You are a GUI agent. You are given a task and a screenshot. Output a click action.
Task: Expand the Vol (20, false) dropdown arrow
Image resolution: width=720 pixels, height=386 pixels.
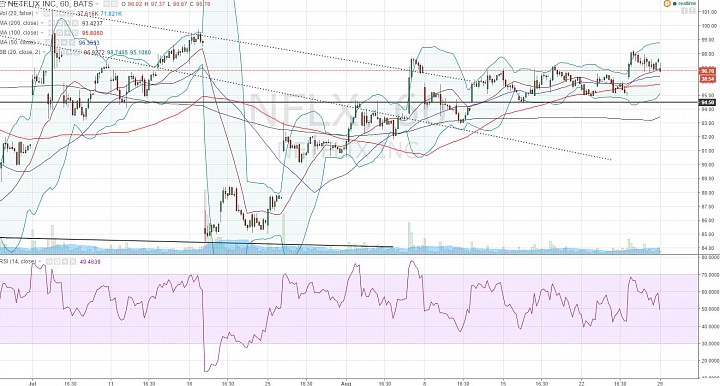(x=37, y=13)
